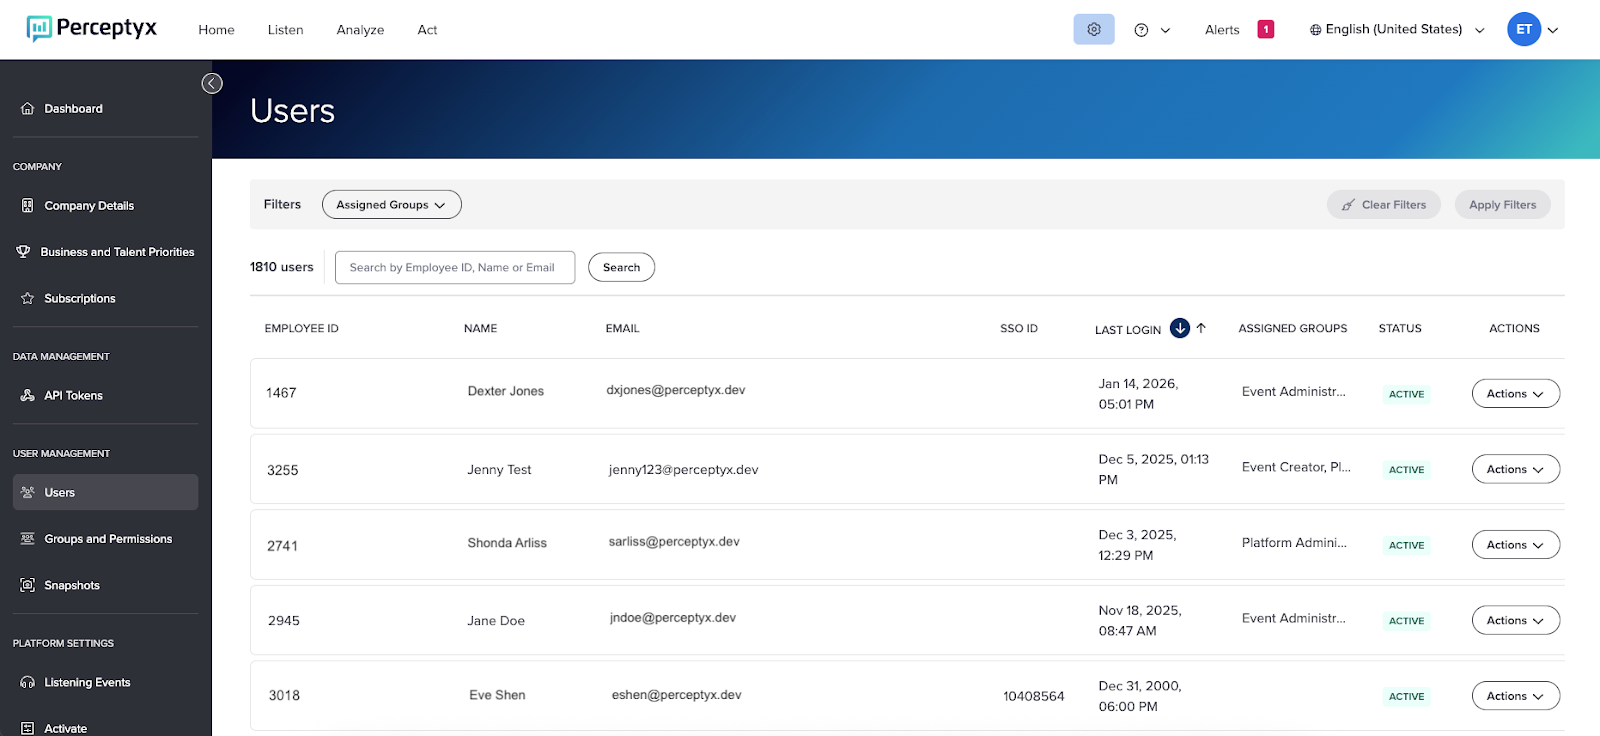This screenshot has width=1600, height=736.
Task: Open the Listen menu
Action: (285, 30)
